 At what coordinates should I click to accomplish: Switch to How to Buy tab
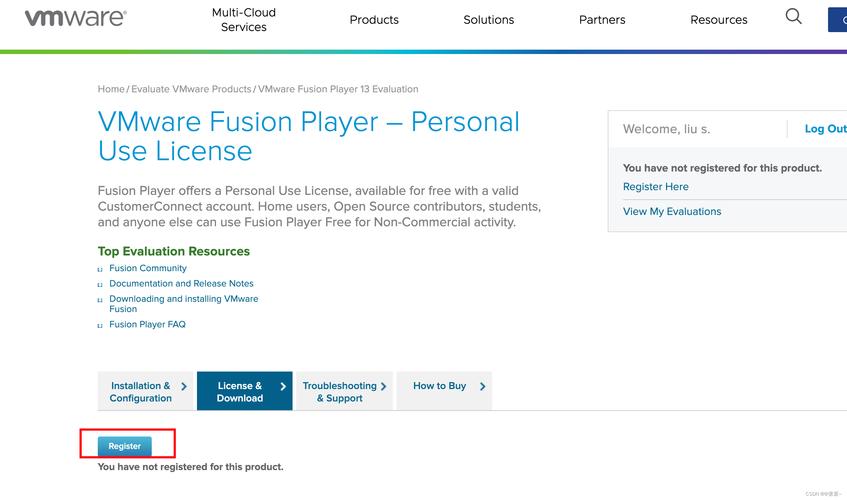click(x=444, y=391)
